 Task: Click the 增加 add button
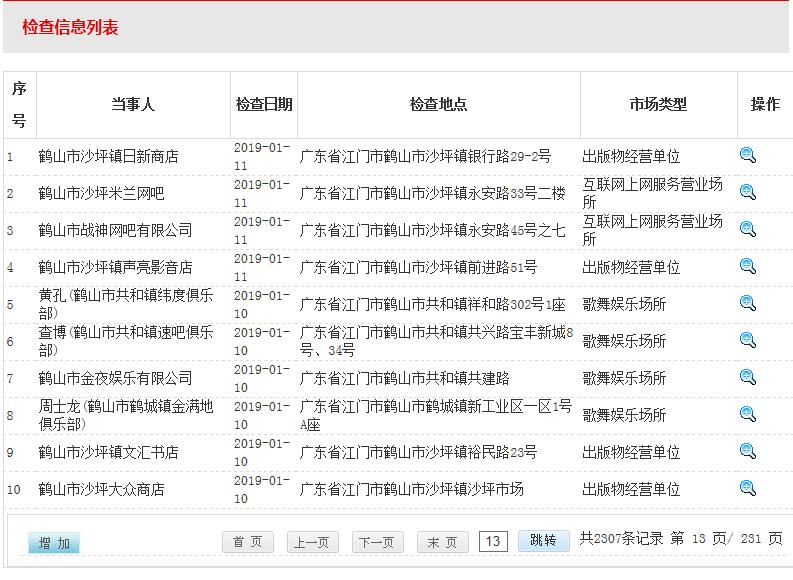54,543
